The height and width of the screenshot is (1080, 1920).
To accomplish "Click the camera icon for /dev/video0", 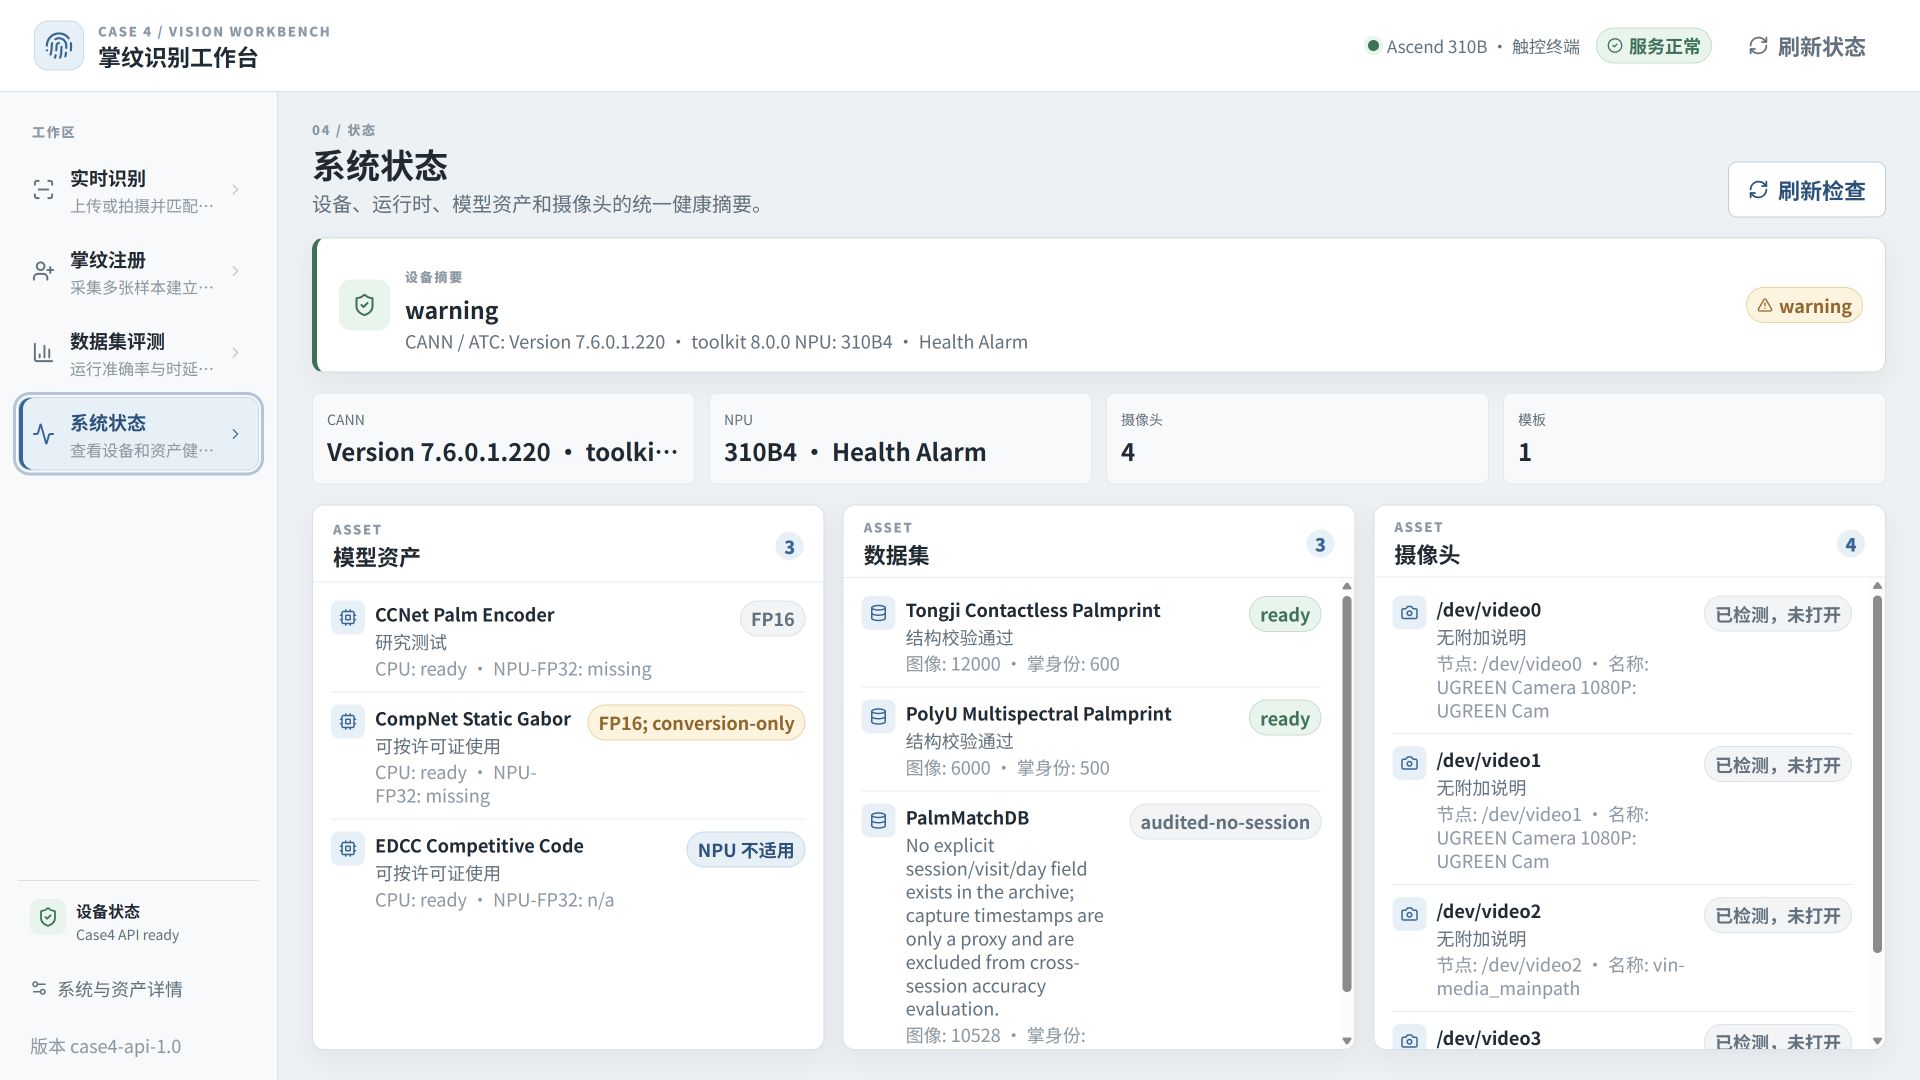I will [1410, 613].
